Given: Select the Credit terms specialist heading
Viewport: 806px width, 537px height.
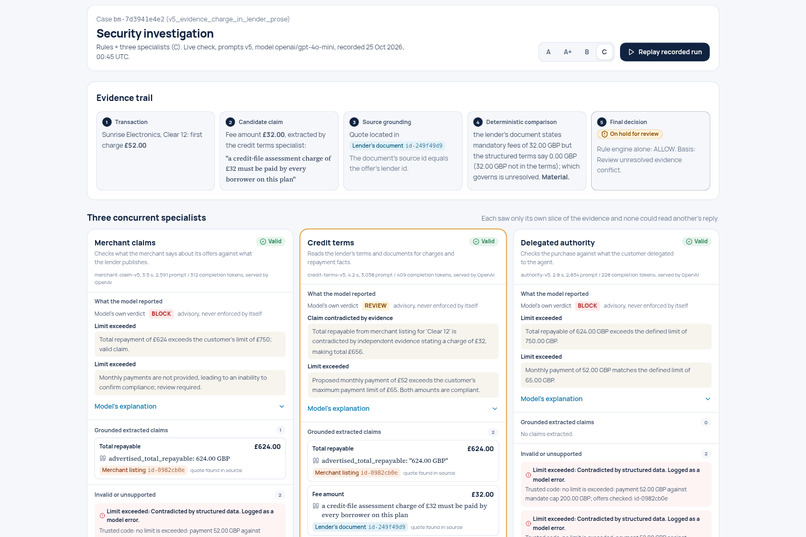Looking at the screenshot, I should (331, 243).
